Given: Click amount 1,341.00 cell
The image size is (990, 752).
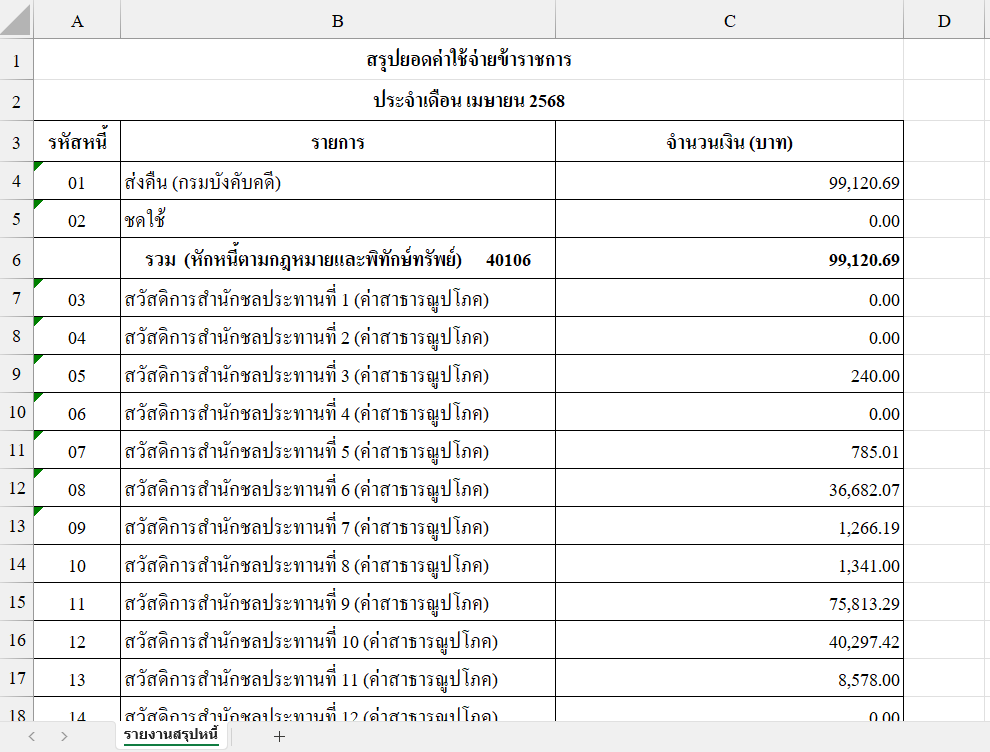Looking at the screenshot, I should tap(729, 564).
